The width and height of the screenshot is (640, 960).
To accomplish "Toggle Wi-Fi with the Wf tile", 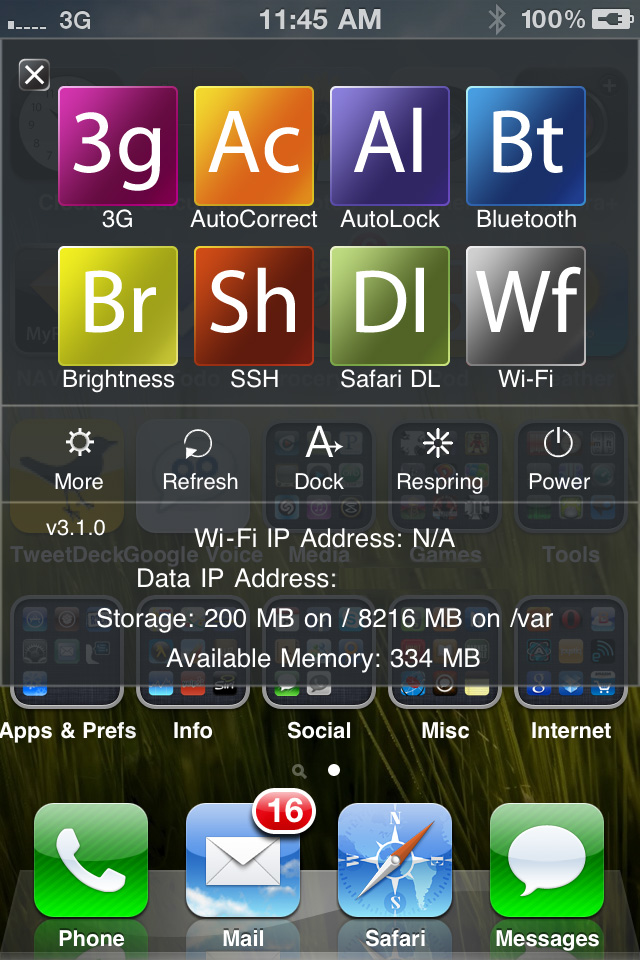I will click(x=525, y=306).
